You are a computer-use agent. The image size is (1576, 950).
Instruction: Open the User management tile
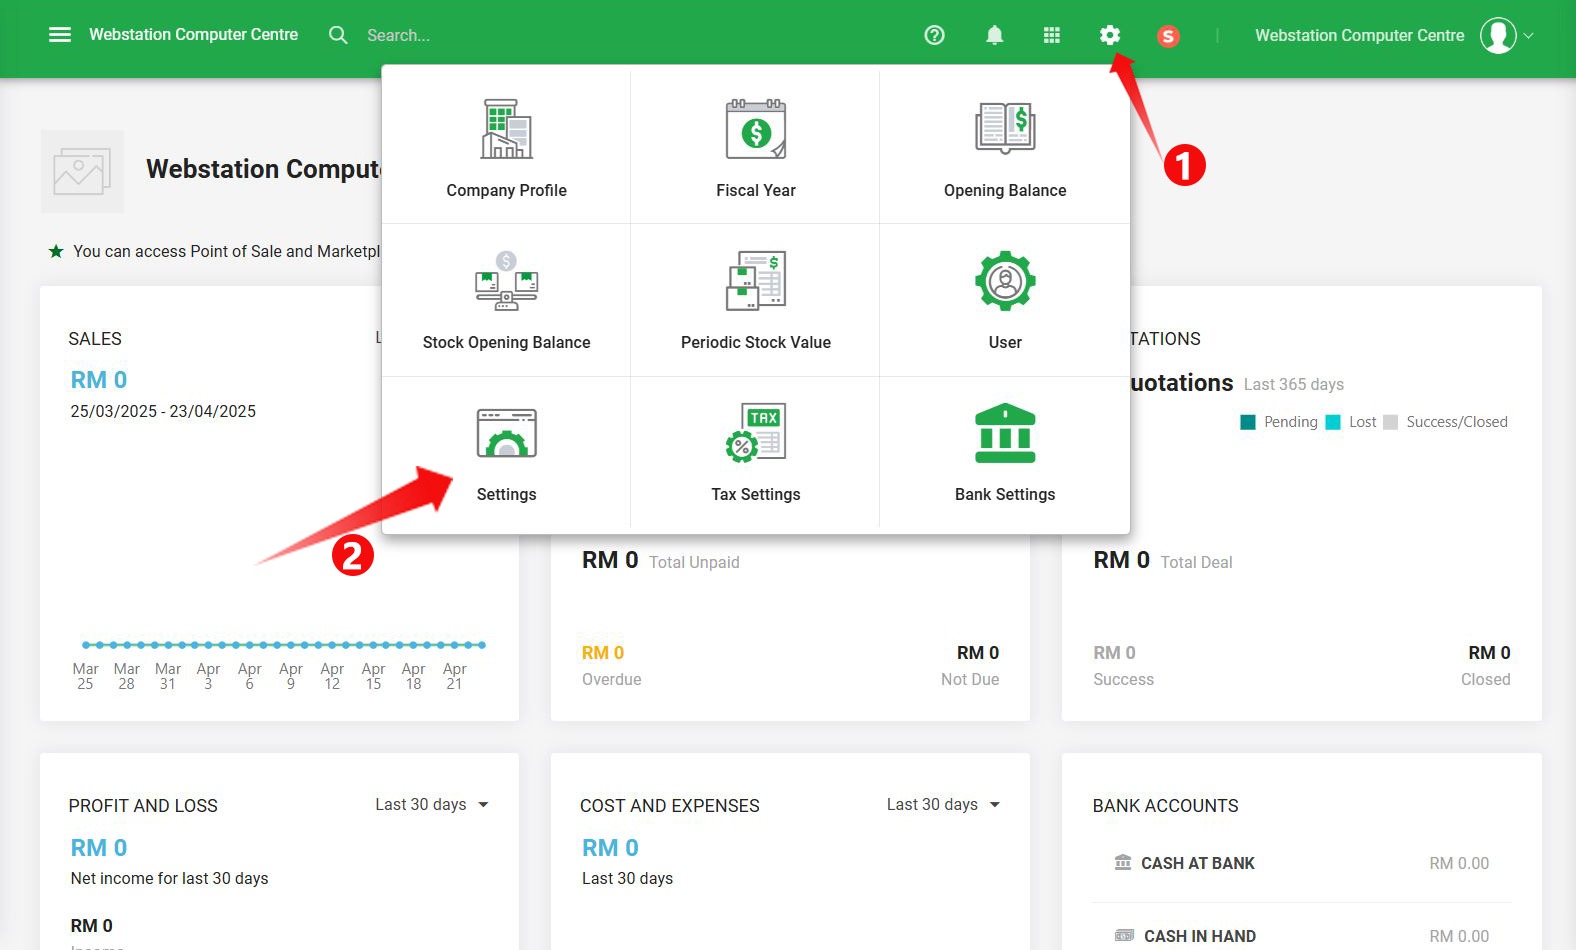click(x=1004, y=300)
